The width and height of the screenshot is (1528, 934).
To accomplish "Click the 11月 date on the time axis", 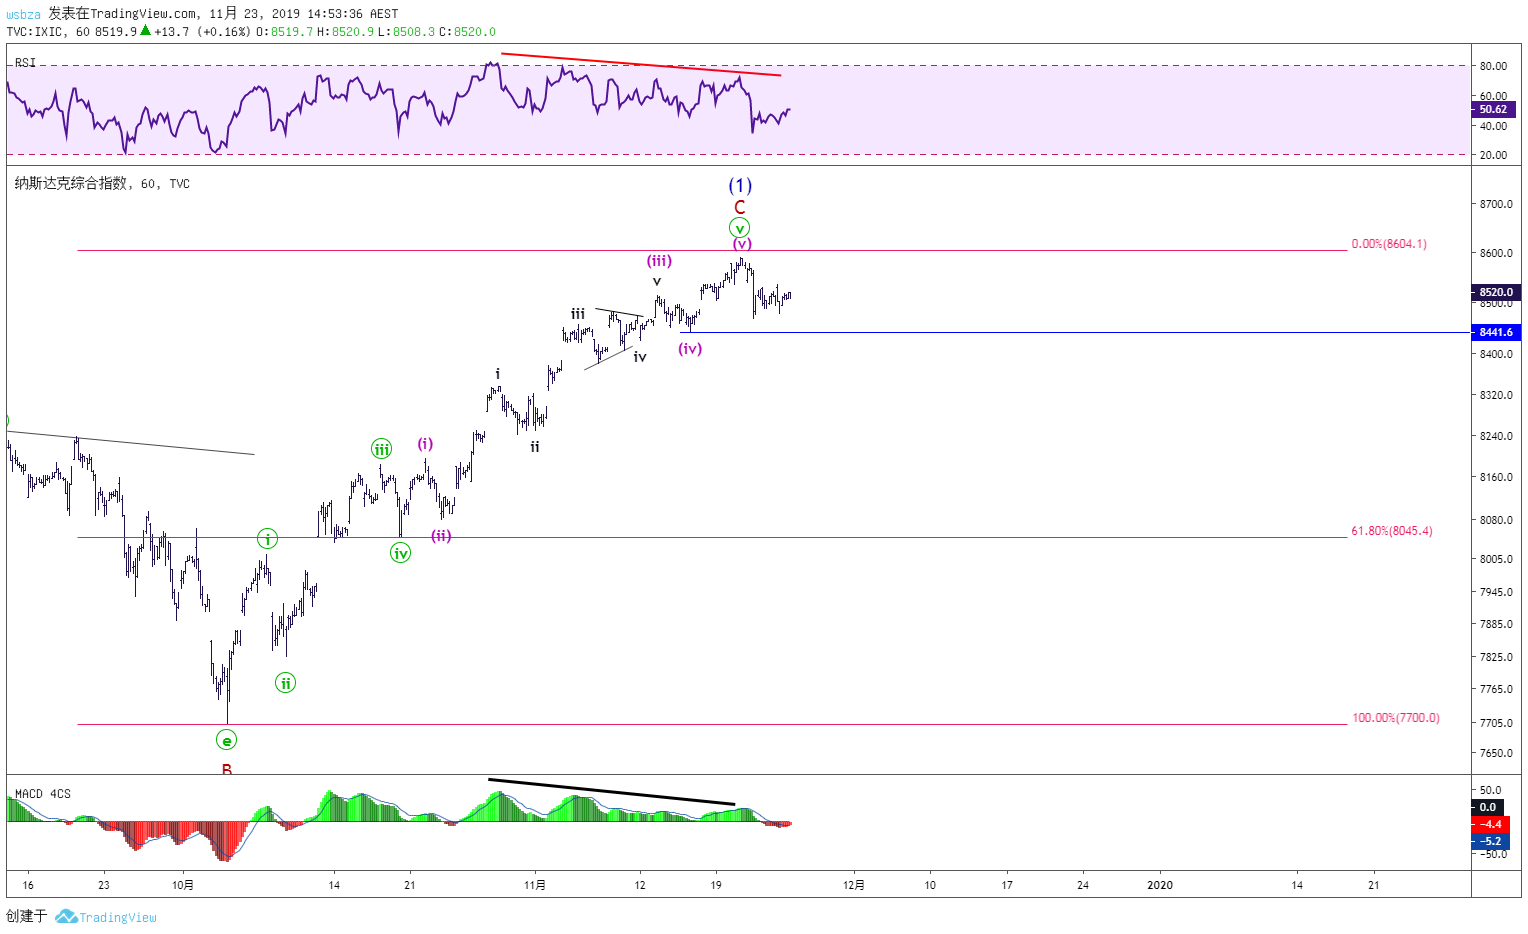I will coord(535,885).
